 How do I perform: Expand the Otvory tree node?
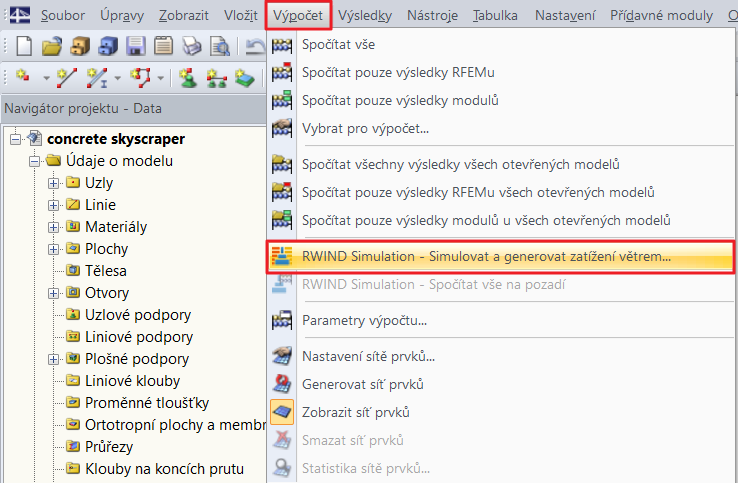pyautogui.click(x=53, y=293)
